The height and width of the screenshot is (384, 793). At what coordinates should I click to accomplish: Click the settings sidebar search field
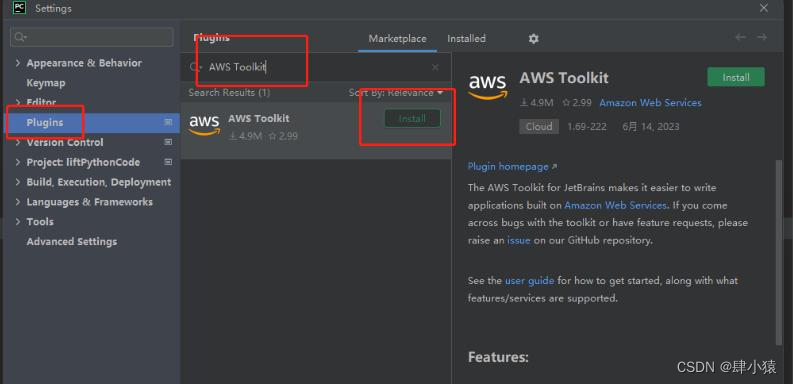point(92,37)
